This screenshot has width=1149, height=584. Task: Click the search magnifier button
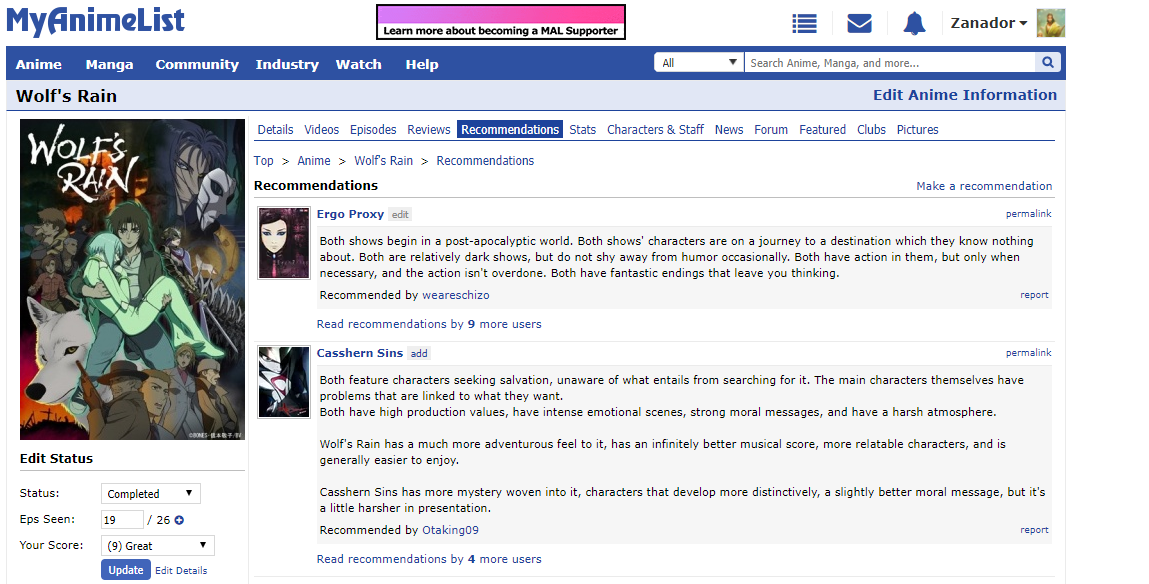[x=1048, y=62]
